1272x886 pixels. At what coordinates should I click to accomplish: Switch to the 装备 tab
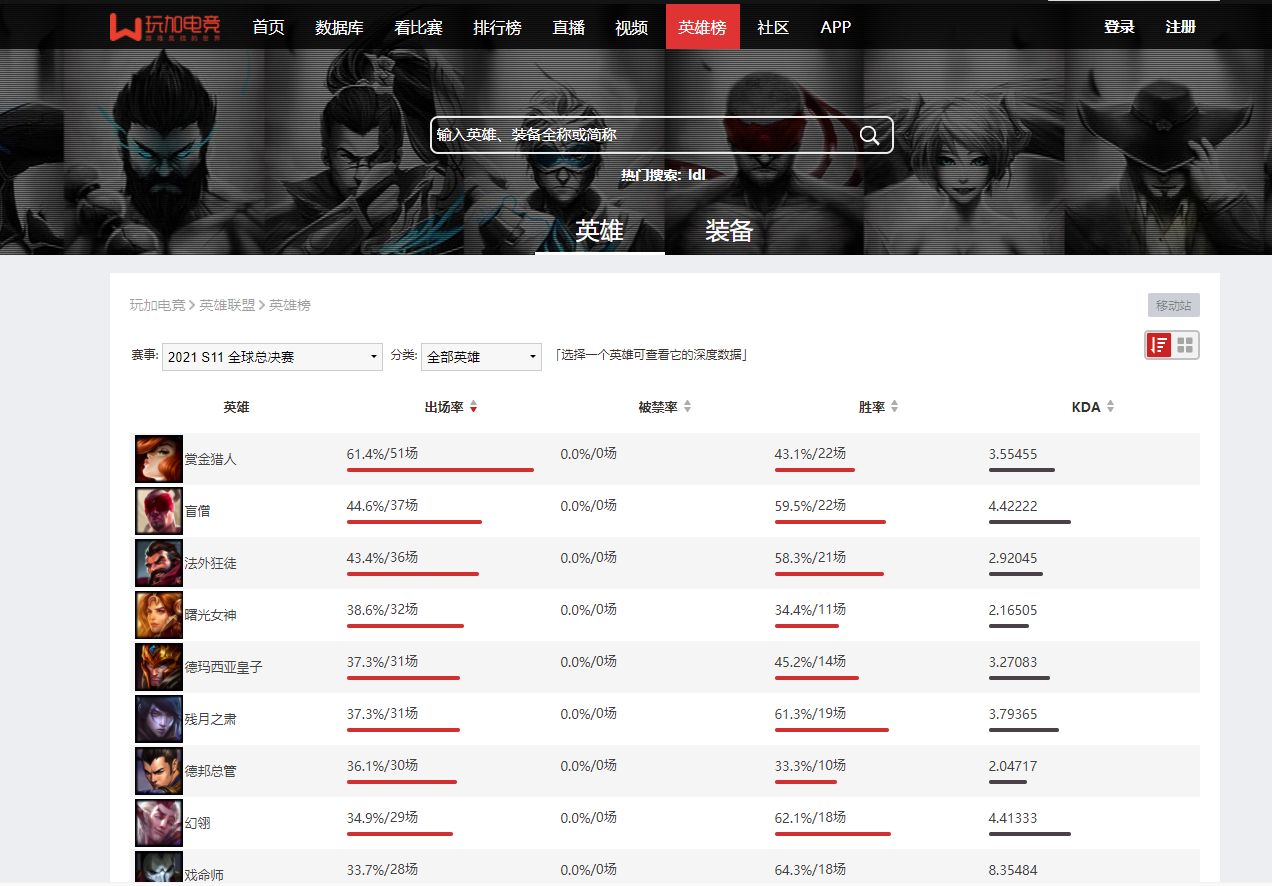[729, 231]
